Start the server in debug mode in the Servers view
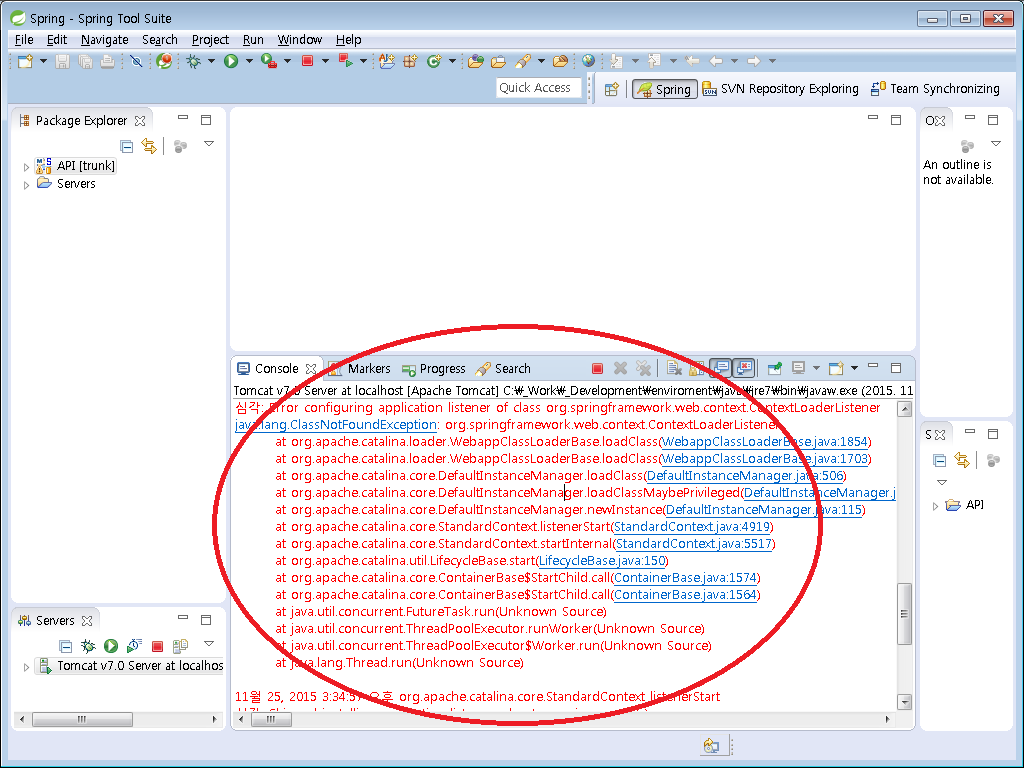 pyautogui.click(x=88, y=646)
